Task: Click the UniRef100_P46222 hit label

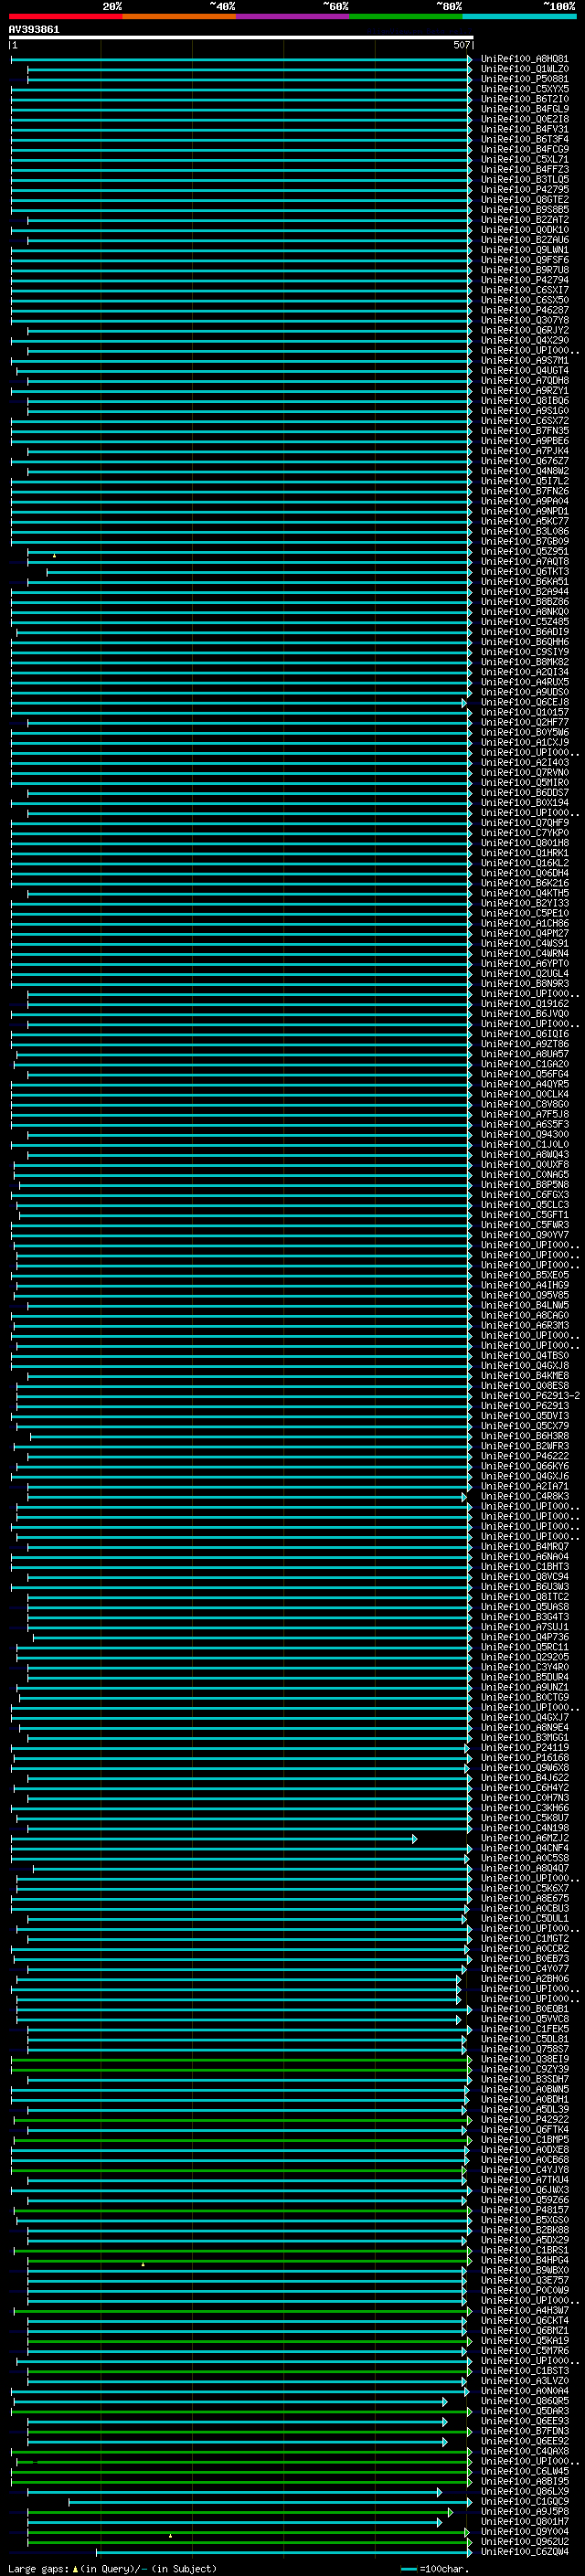Action: coord(525,1456)
